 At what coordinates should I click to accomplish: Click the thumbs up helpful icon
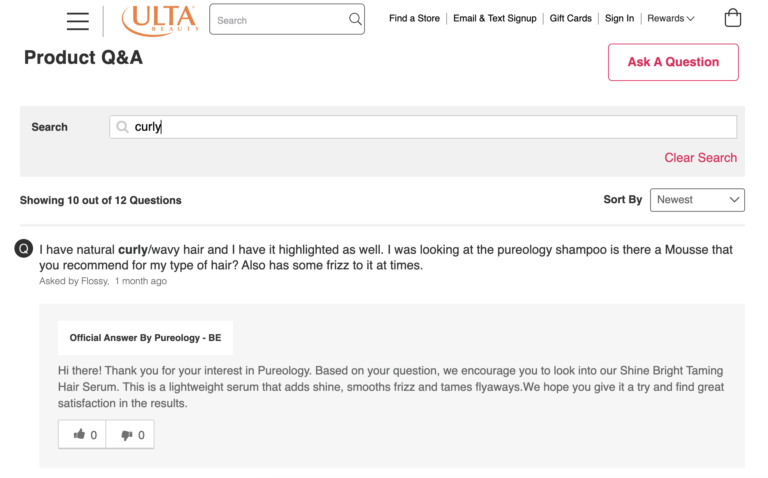(81, 434)
